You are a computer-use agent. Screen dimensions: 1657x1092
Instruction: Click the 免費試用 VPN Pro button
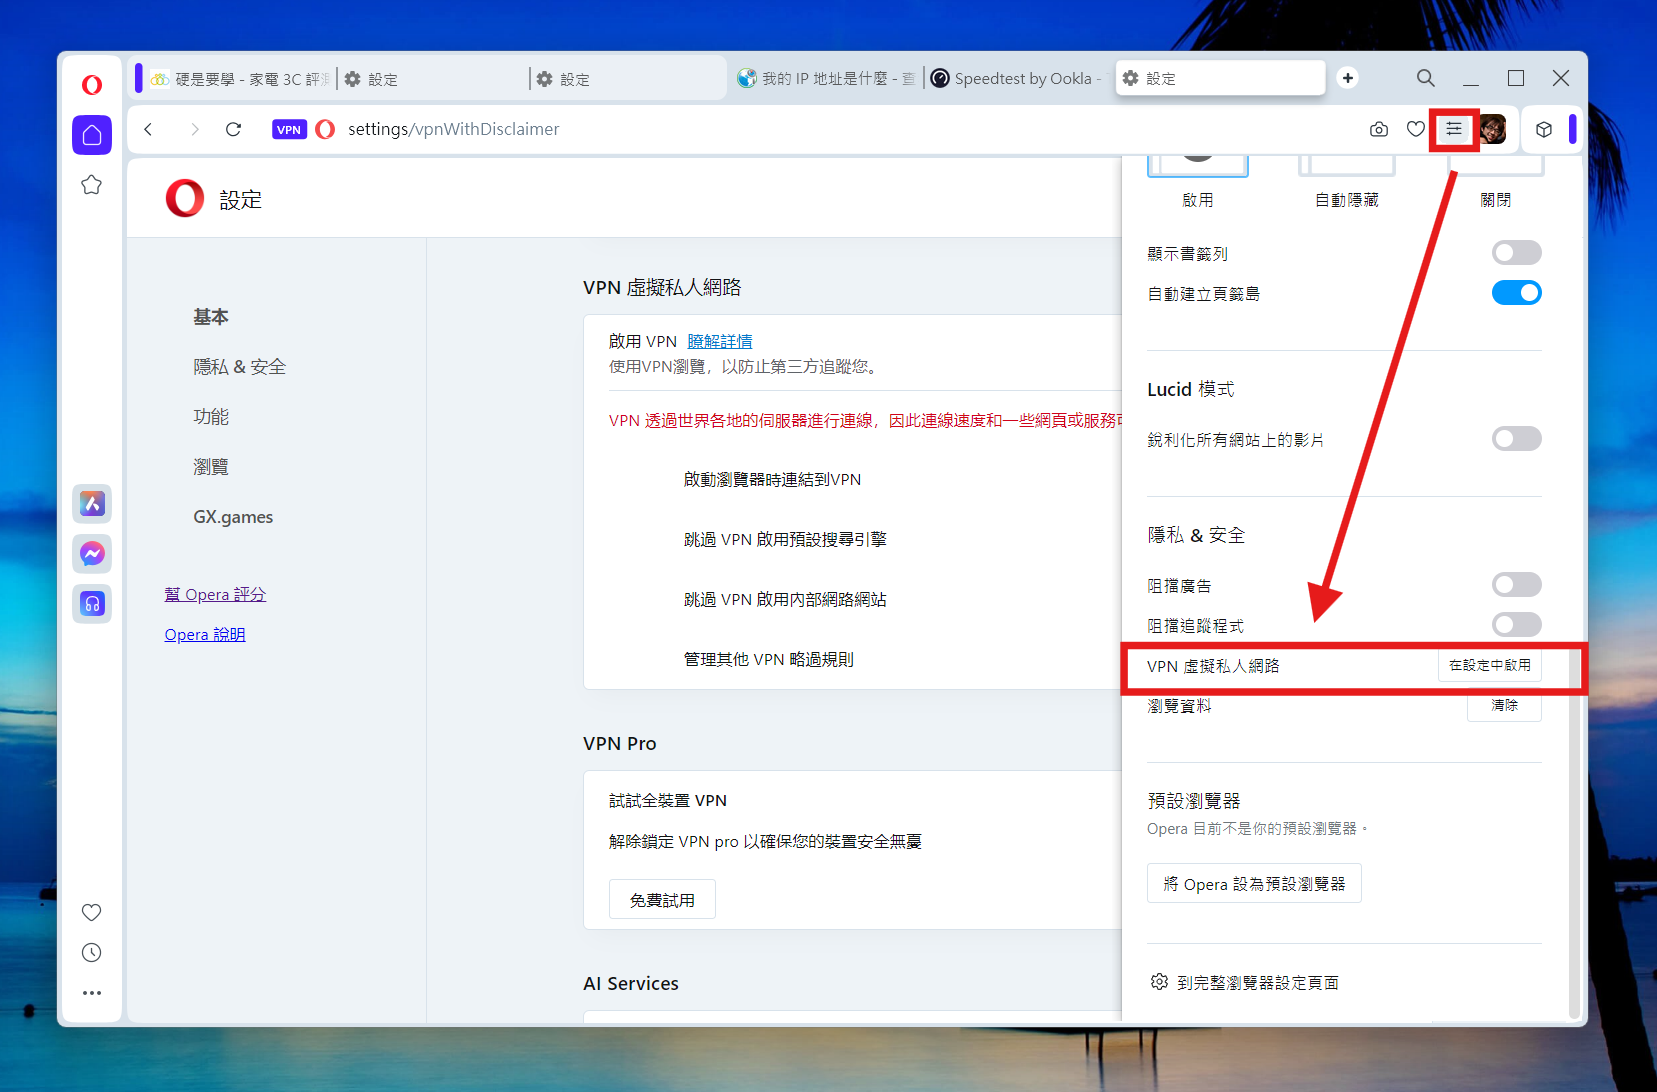[662, 900]
